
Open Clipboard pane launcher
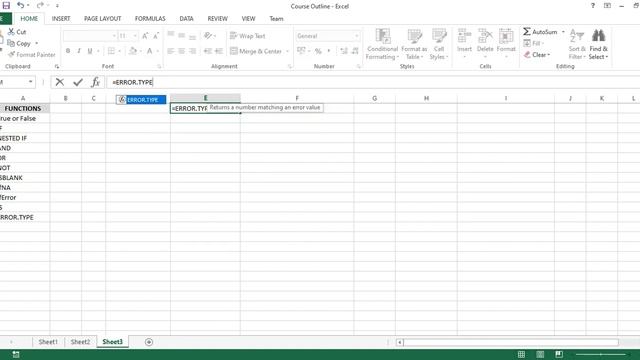[x=57, y=66]
